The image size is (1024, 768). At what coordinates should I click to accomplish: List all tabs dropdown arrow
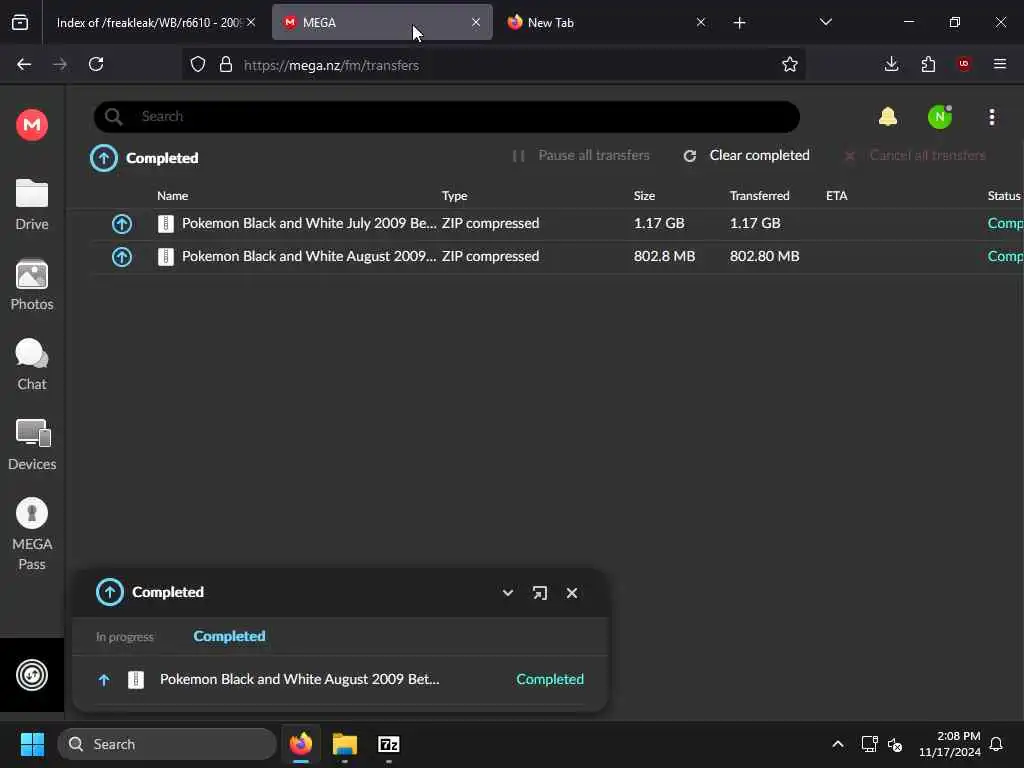(825, 22)
